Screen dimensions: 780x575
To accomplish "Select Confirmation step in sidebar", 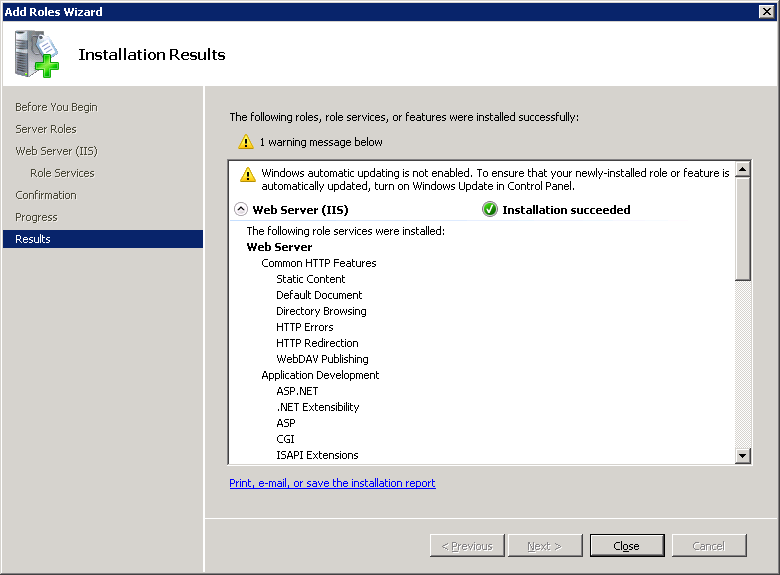I will tap(46, 195).
